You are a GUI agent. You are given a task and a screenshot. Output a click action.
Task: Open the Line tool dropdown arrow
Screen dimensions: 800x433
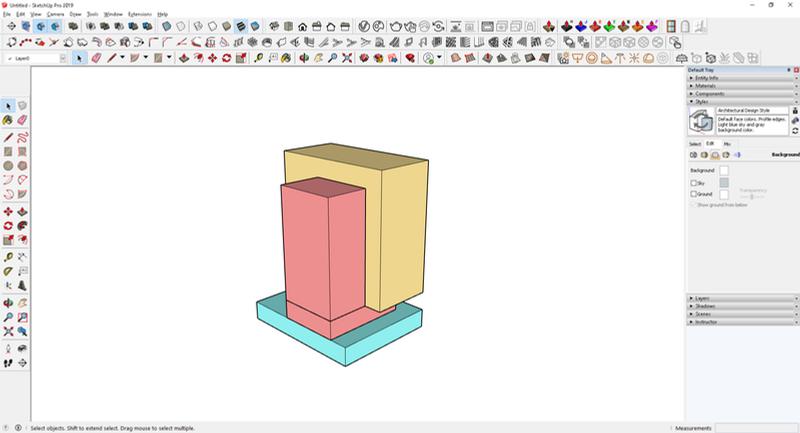click(122, 58)
